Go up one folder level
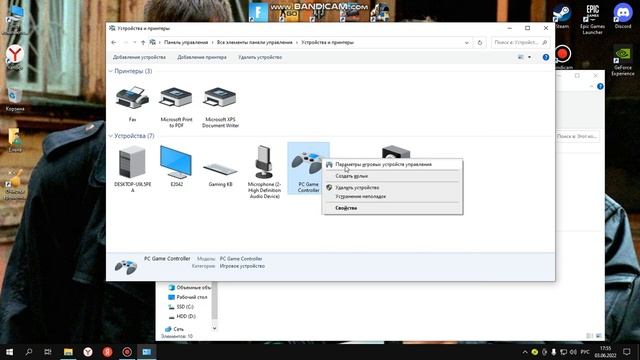The height and width of the screenshot is (360, 640). pyautogui.click(x=143, y=42)
